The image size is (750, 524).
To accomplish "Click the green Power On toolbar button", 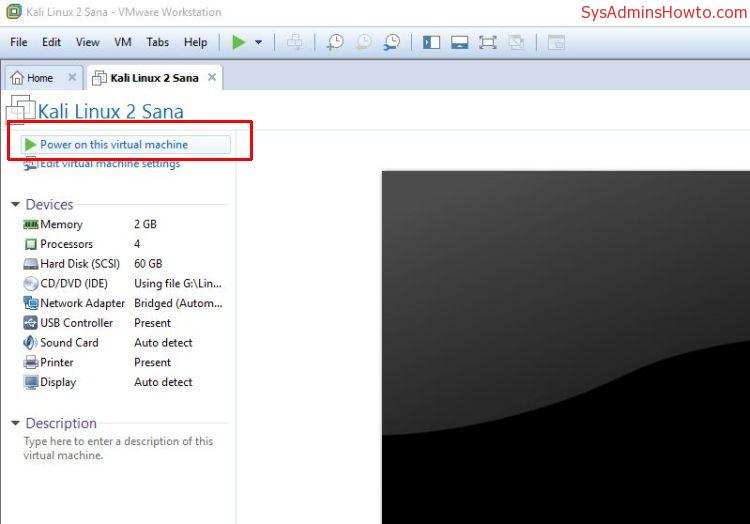I will click(238, 42).
